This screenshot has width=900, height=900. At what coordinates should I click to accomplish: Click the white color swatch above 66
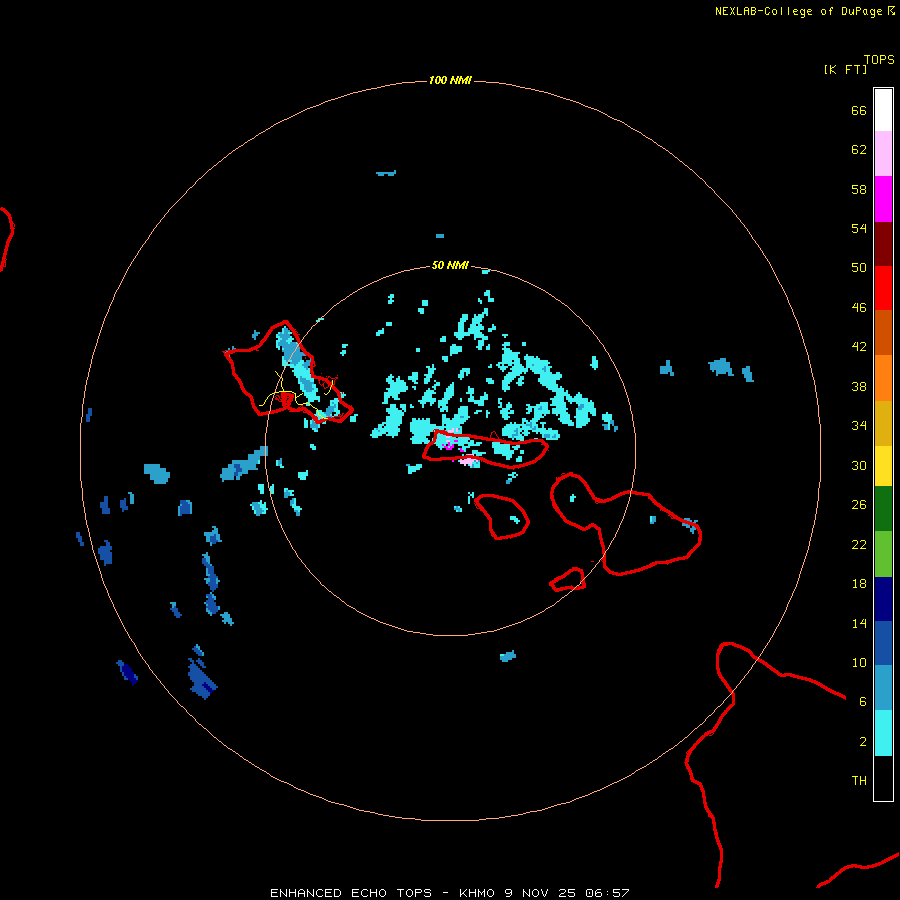(883, 110)
